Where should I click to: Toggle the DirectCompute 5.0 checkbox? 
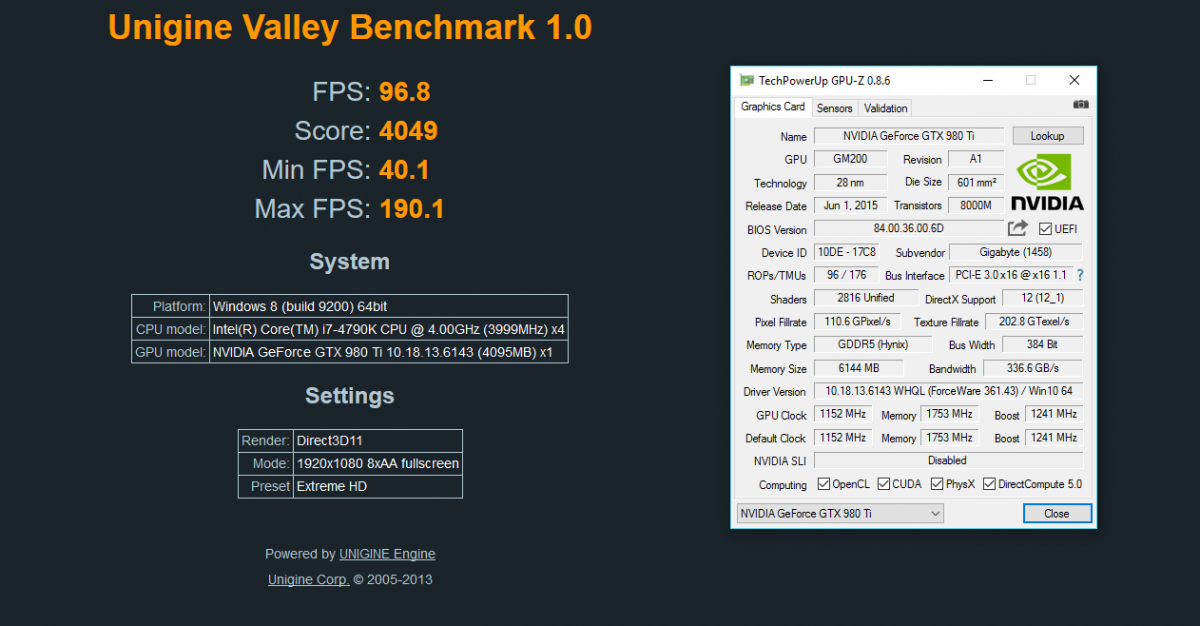point(989,484)
